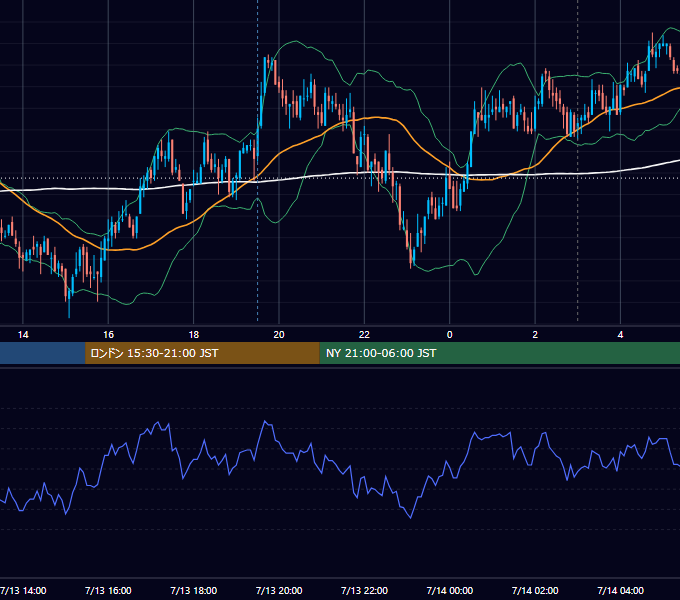
Task: Click the 0 hour label on time axis
Action: tap(450, 334)
